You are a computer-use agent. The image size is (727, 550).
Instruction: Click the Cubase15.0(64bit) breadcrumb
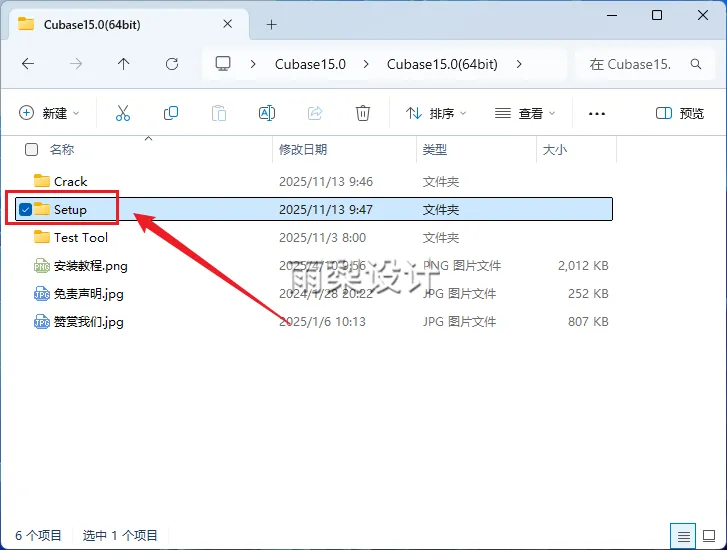(x=442, y=64)
